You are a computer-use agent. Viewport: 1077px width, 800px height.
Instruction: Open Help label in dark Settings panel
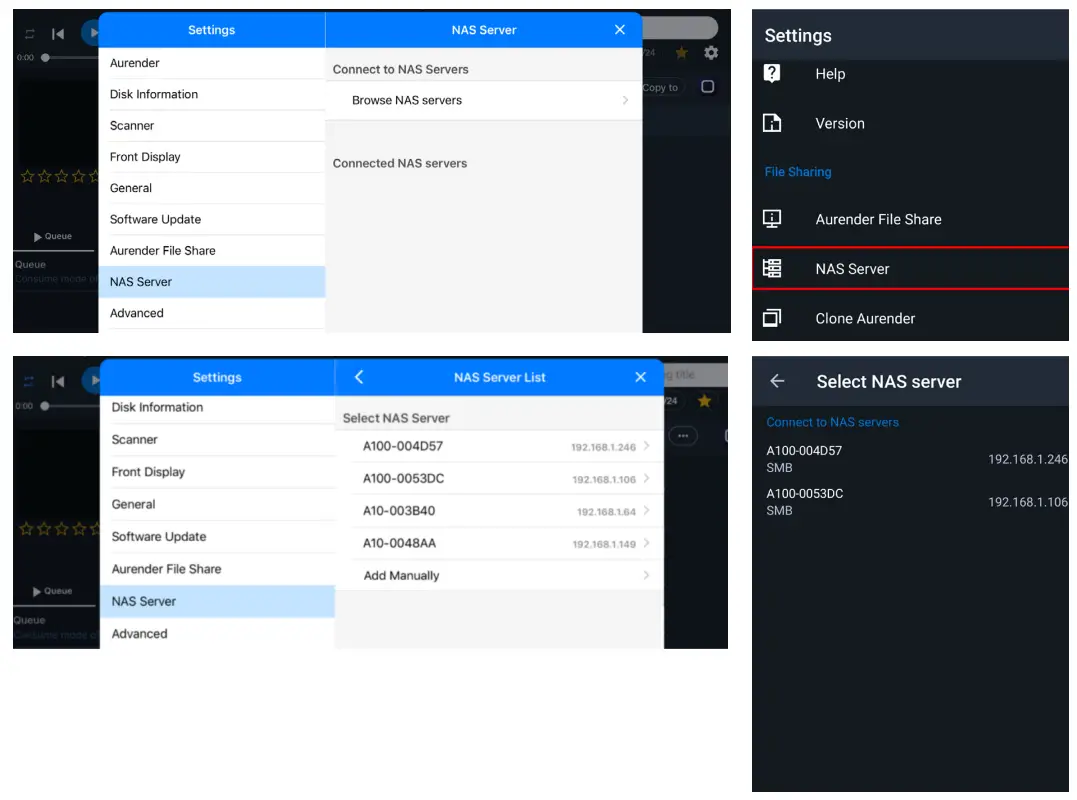(x=830, y=73)
